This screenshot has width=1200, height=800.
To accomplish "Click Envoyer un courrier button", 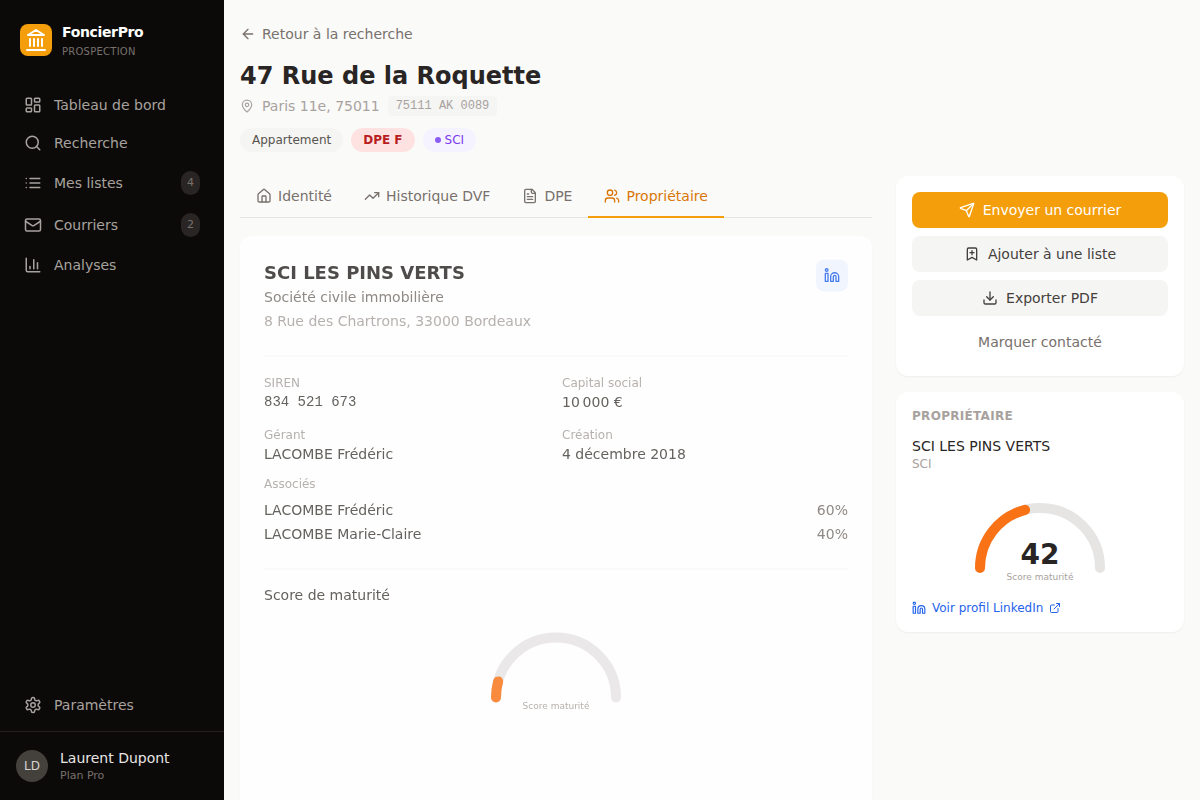I will point(1040,210).
